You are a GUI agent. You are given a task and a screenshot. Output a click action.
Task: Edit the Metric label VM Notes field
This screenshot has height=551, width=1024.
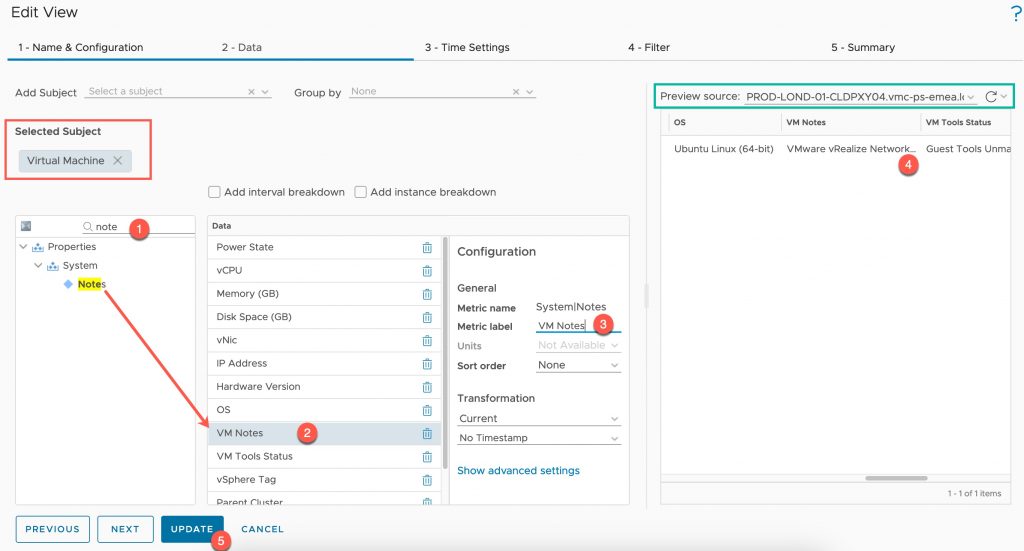(x=578, y=325)
